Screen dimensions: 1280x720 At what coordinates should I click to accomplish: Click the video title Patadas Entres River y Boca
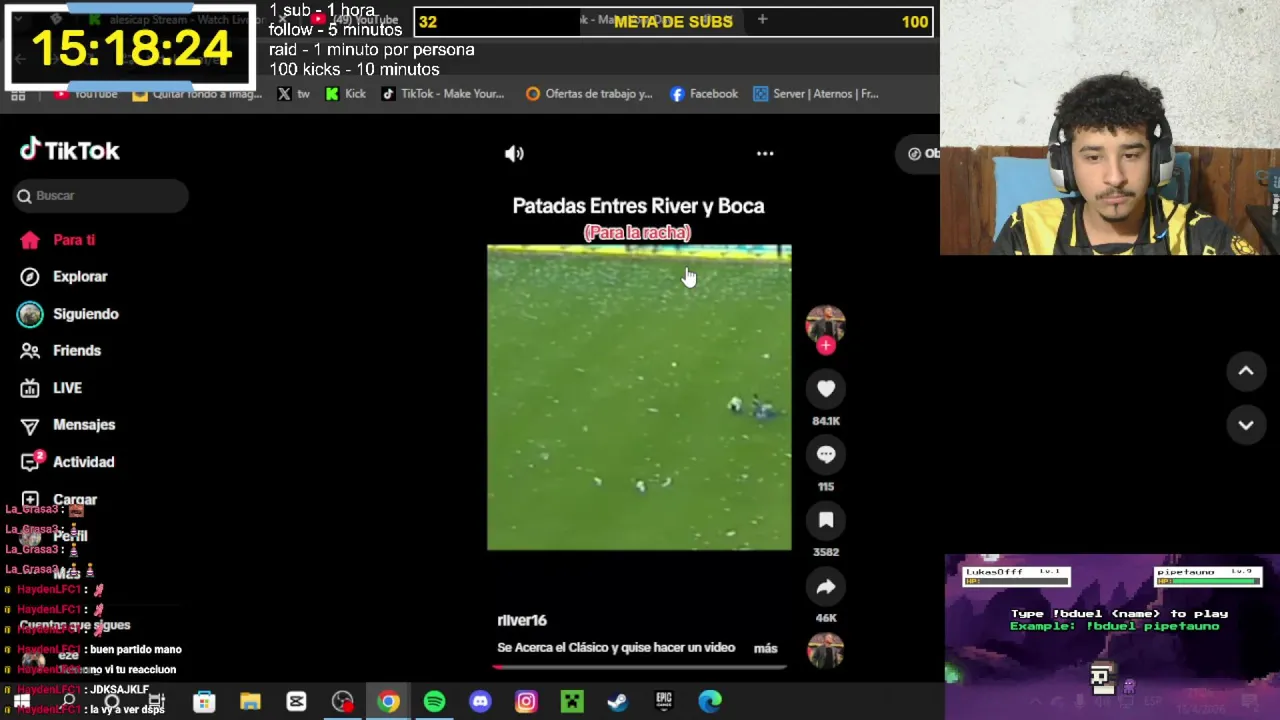638,206
